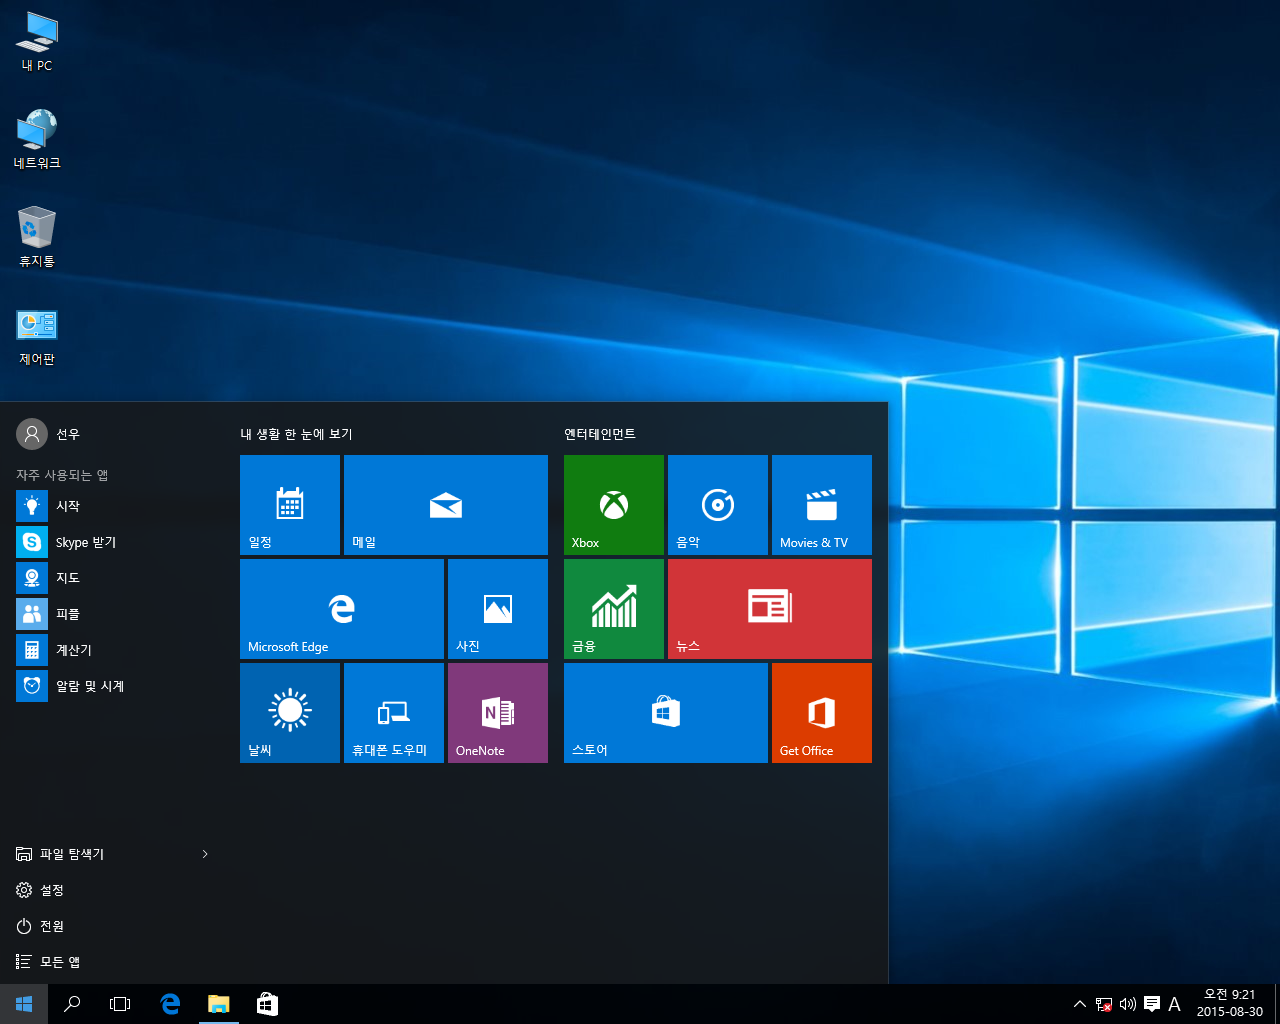Open the 휴대폰 도우미 tile
Screen dimensions: 1280x1024
coord(394,713)
